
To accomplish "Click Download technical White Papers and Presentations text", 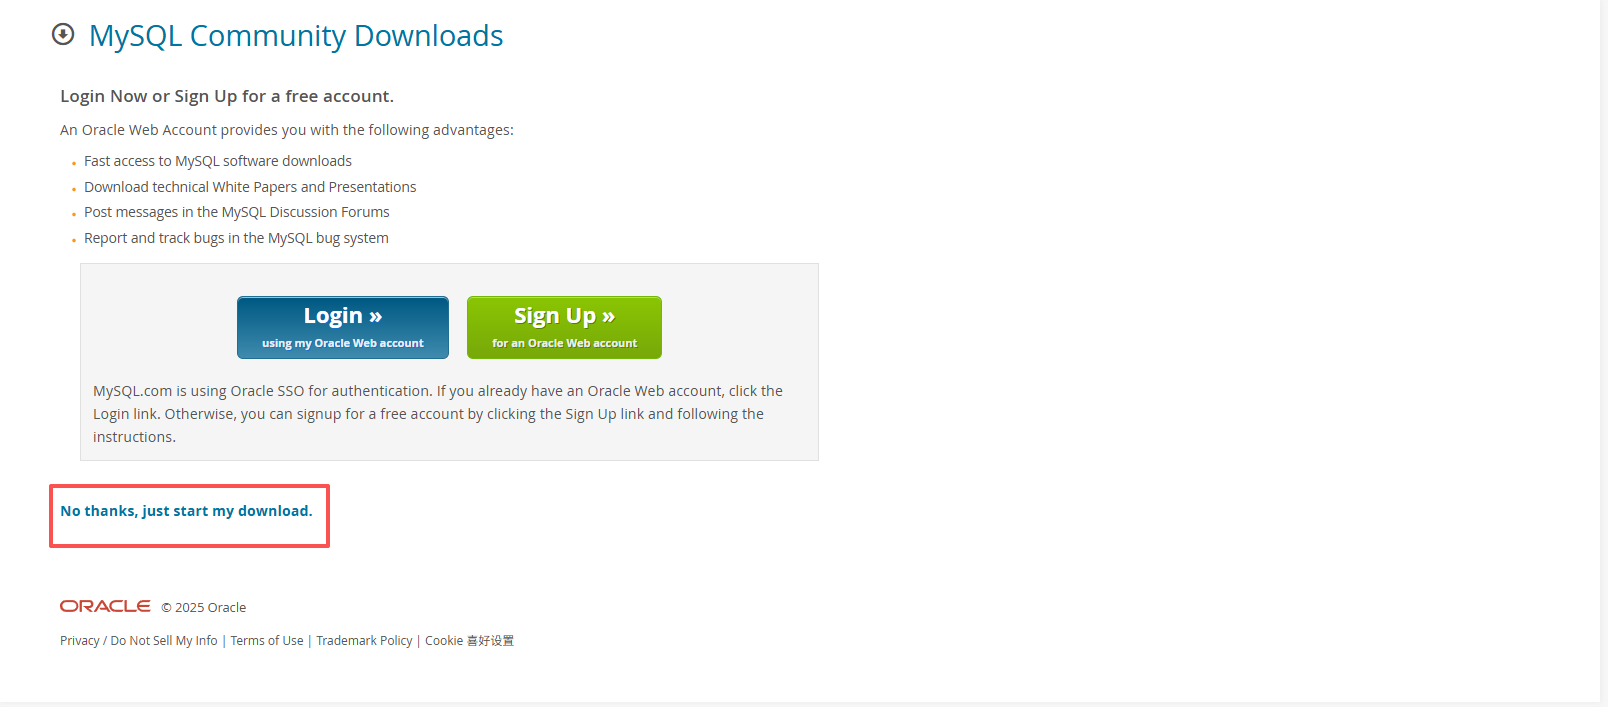I will tap(250, 187).
